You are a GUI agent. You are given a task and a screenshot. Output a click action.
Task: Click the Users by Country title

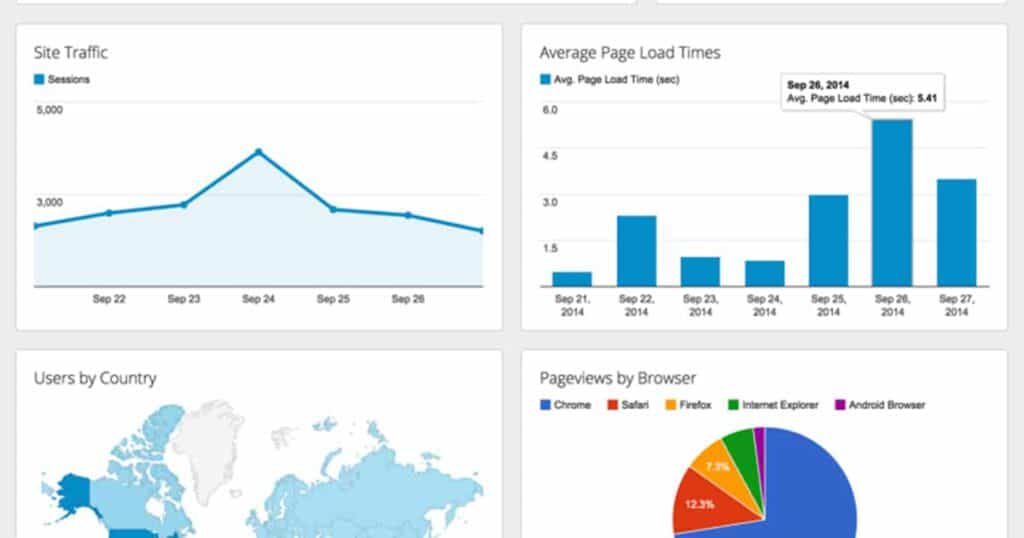point(95,378)
